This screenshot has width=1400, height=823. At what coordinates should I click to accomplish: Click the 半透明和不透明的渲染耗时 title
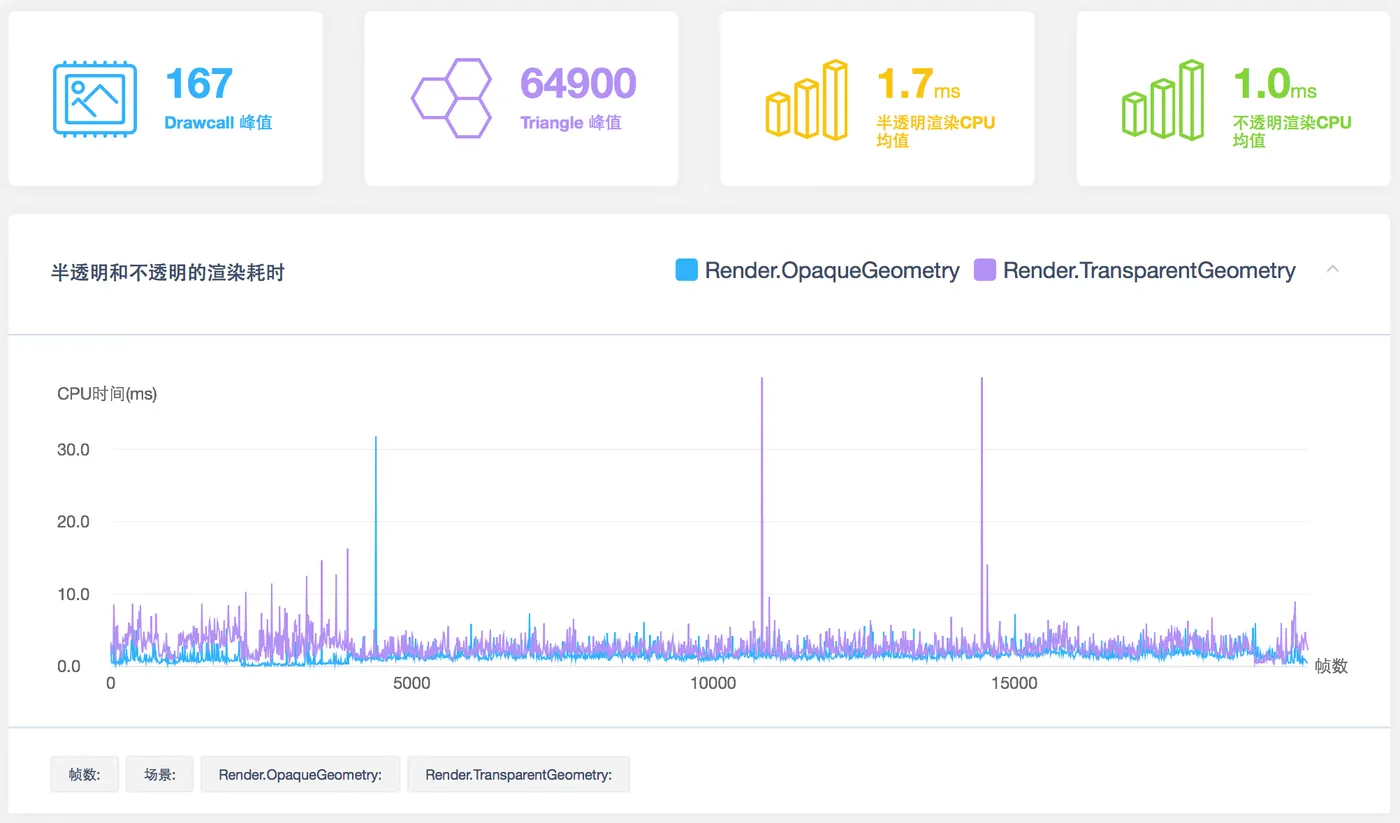pos(168,272)
